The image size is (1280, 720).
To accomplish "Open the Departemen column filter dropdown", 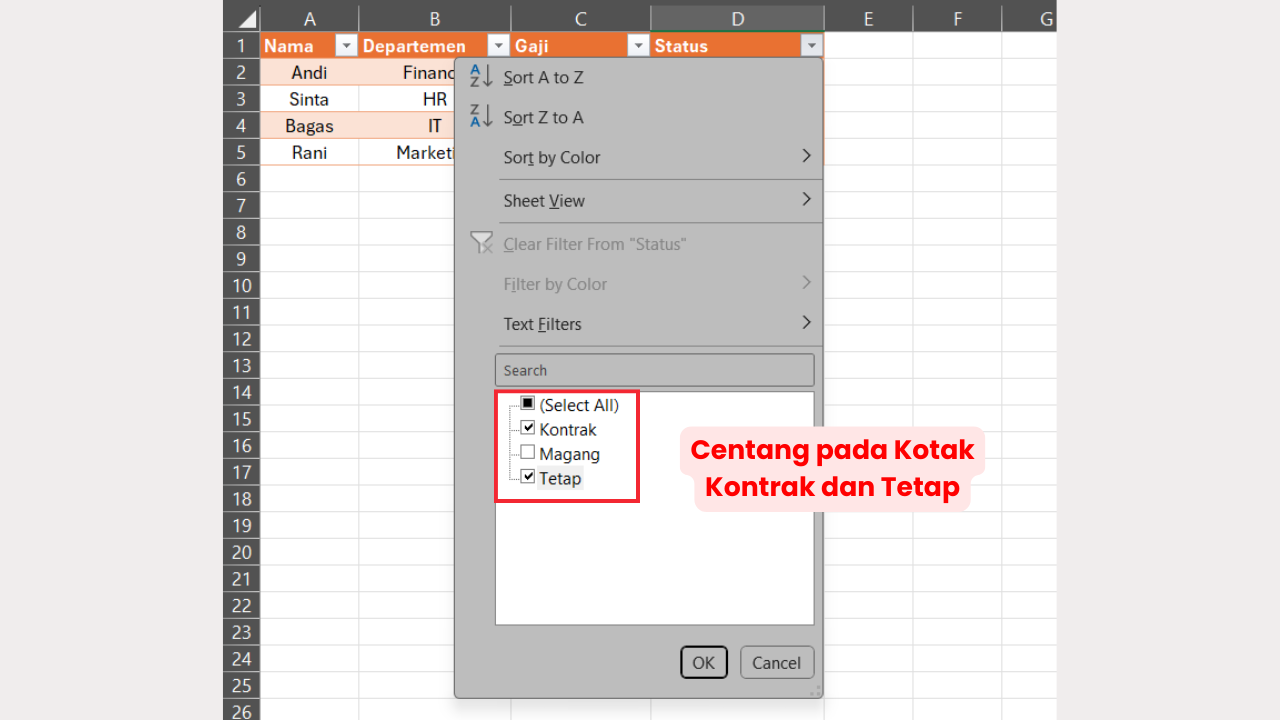I will coord(497,45).
